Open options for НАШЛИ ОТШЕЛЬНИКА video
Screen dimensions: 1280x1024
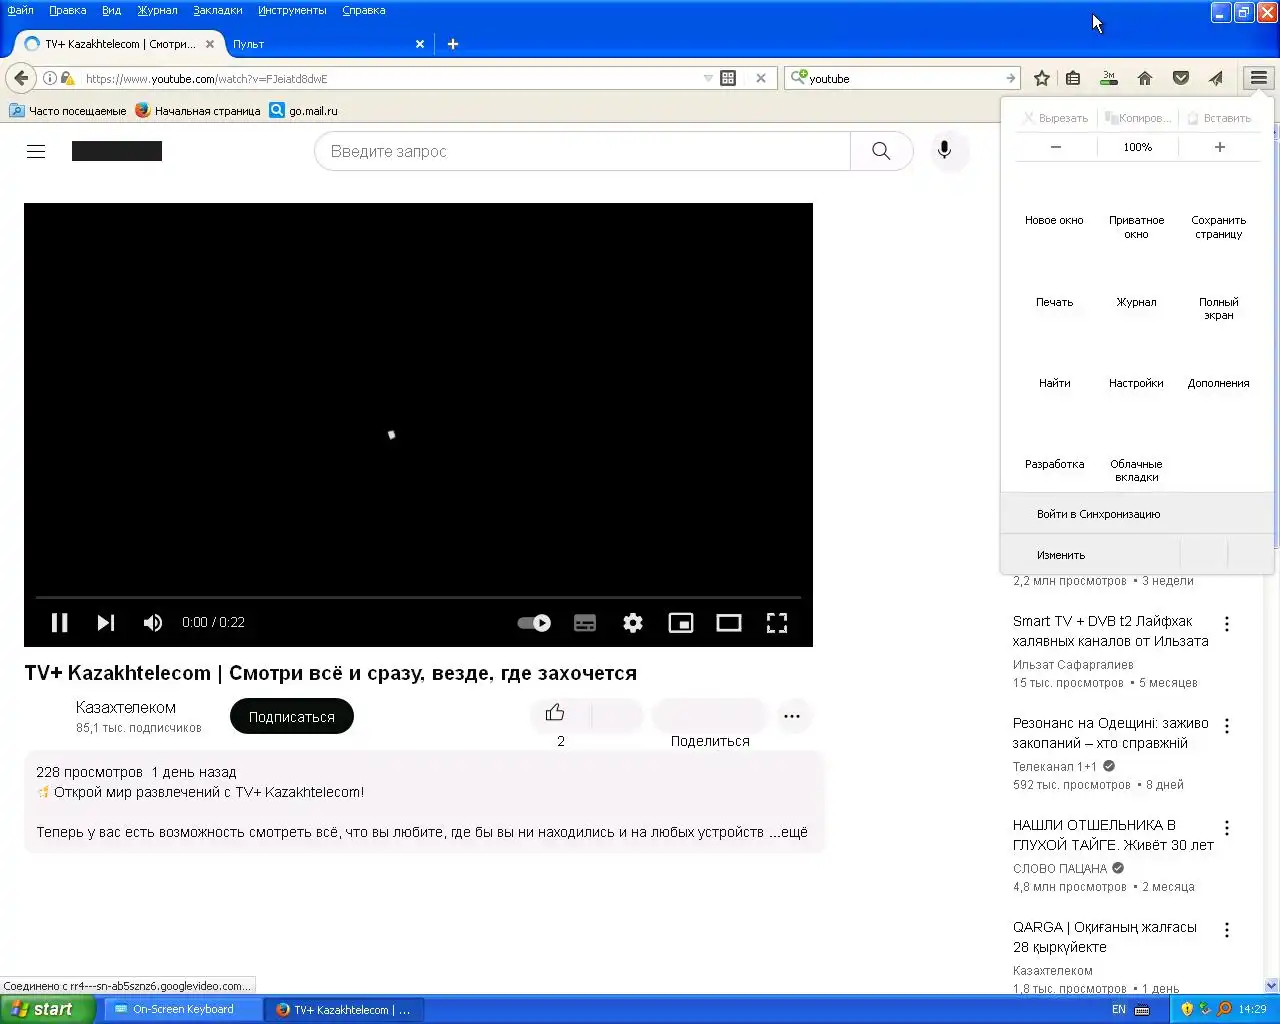1227,827
